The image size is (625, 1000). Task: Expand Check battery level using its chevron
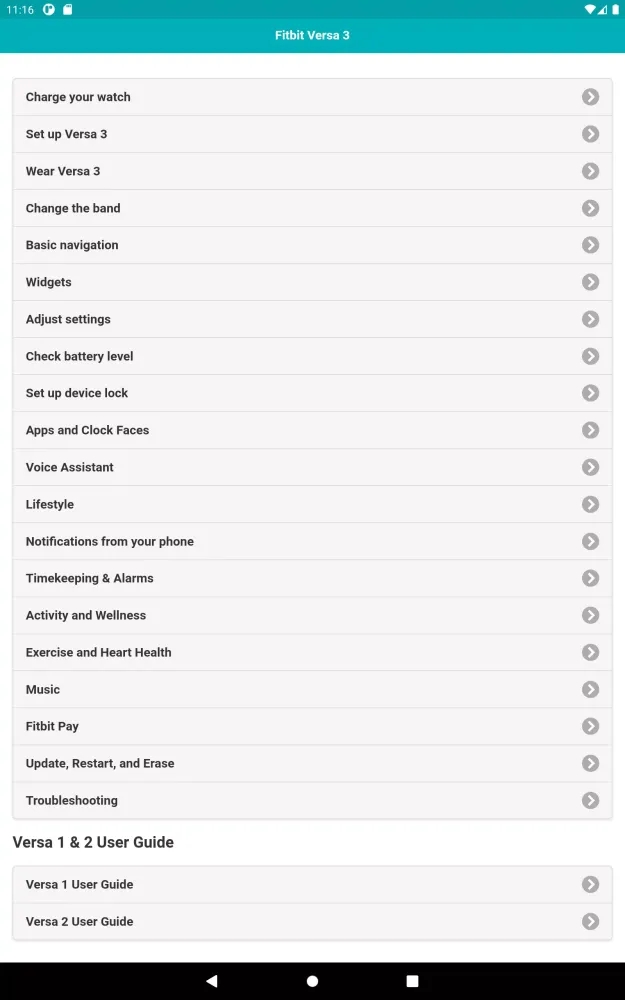[x=590, y=356]
